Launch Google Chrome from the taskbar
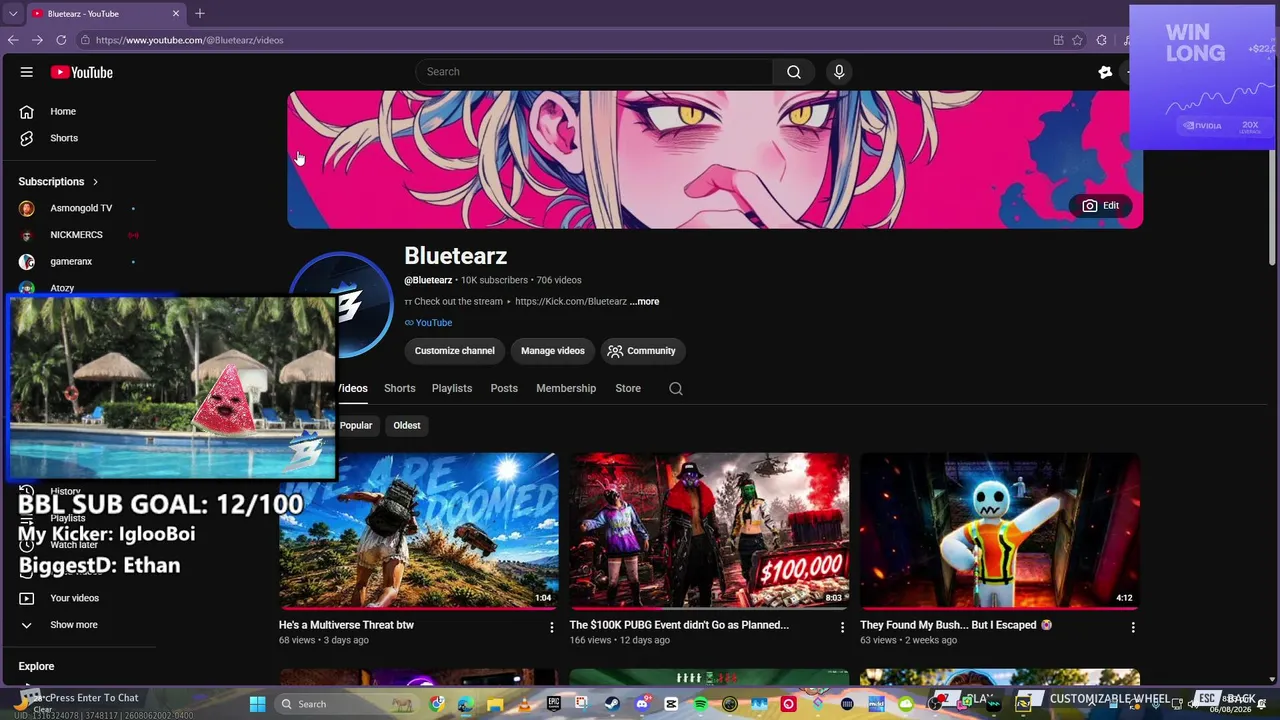This screenshot has width=1280, height=720. pos(437,704)
